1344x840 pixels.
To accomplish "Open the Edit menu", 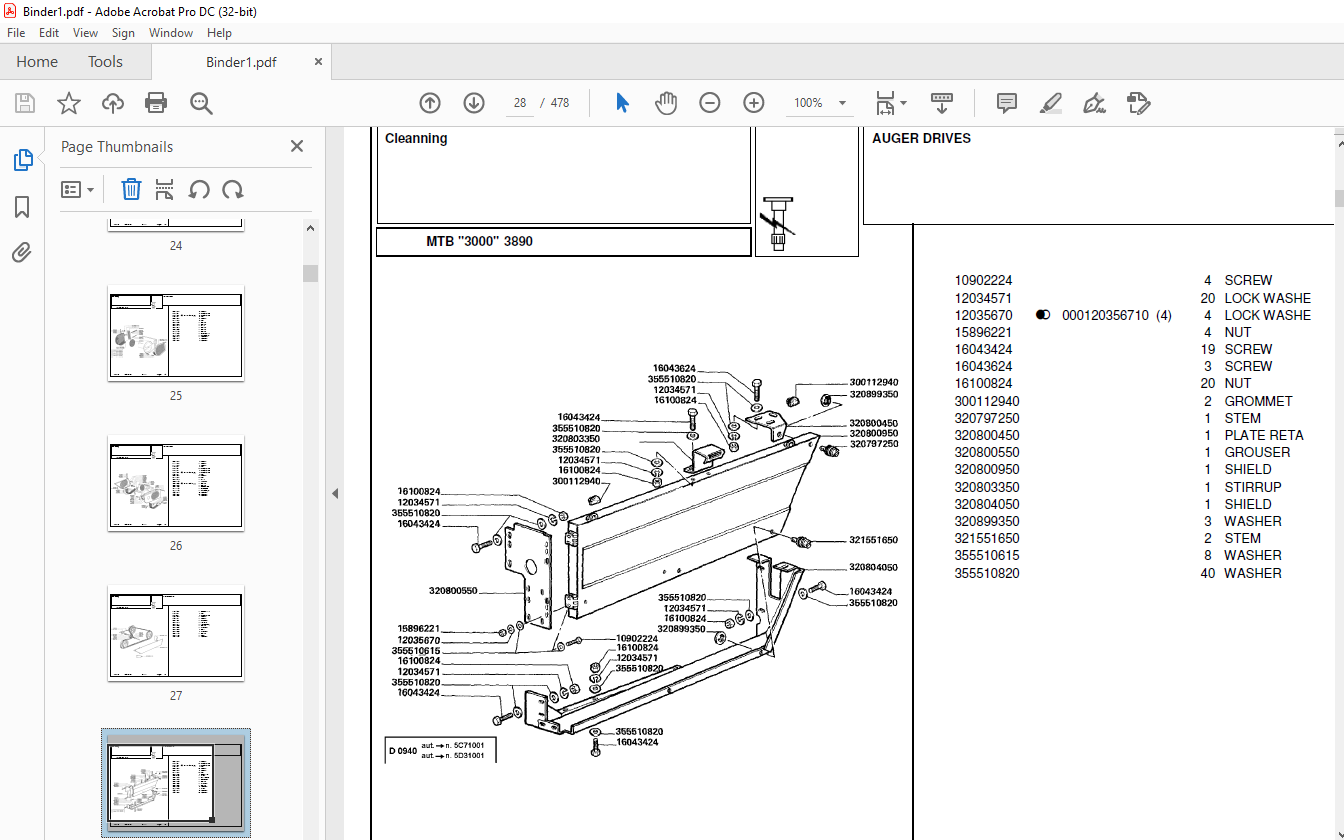I will tap(49, 33).
